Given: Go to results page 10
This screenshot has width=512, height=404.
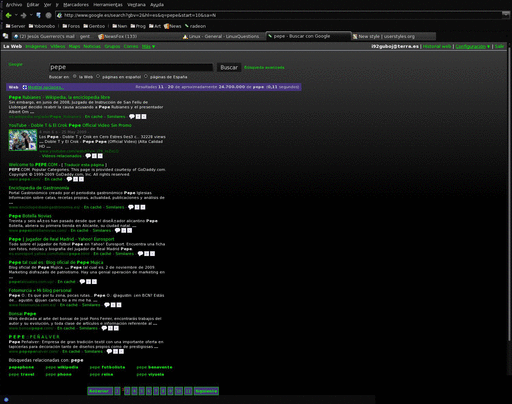Looking at the screenshot, I should click(x=179, y=391).
